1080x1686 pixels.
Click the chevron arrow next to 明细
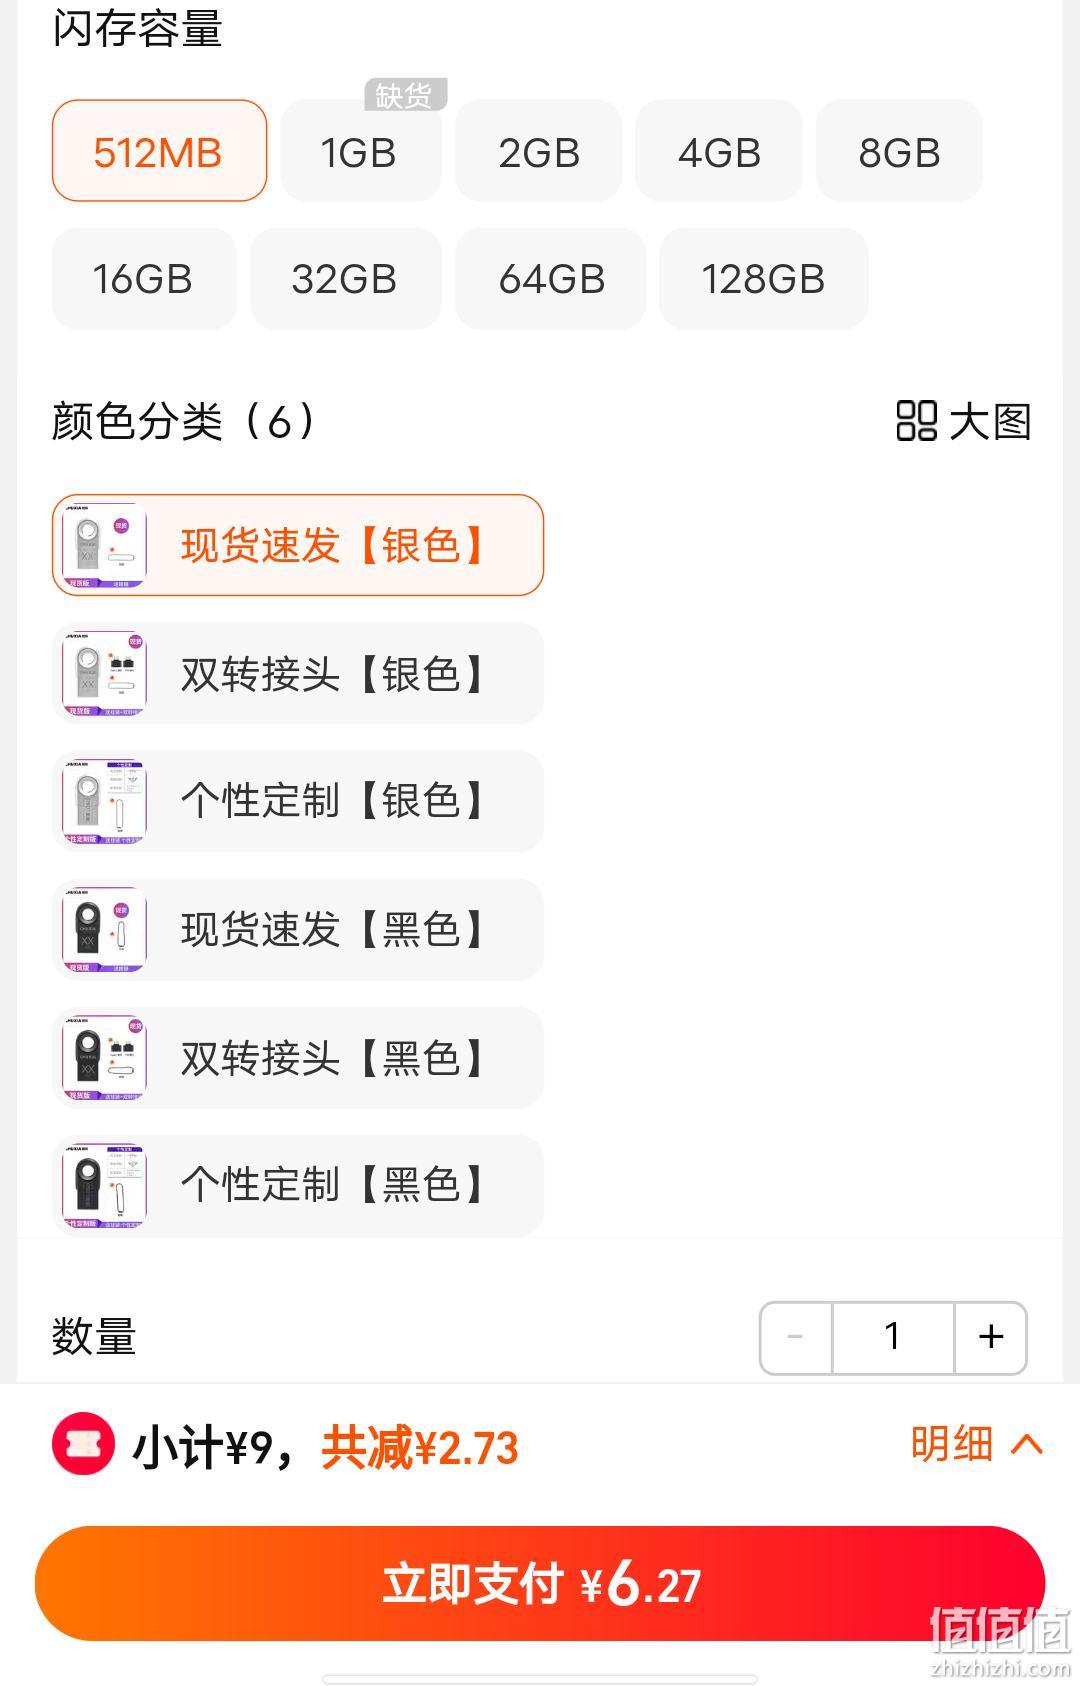click(1027, 1444)
